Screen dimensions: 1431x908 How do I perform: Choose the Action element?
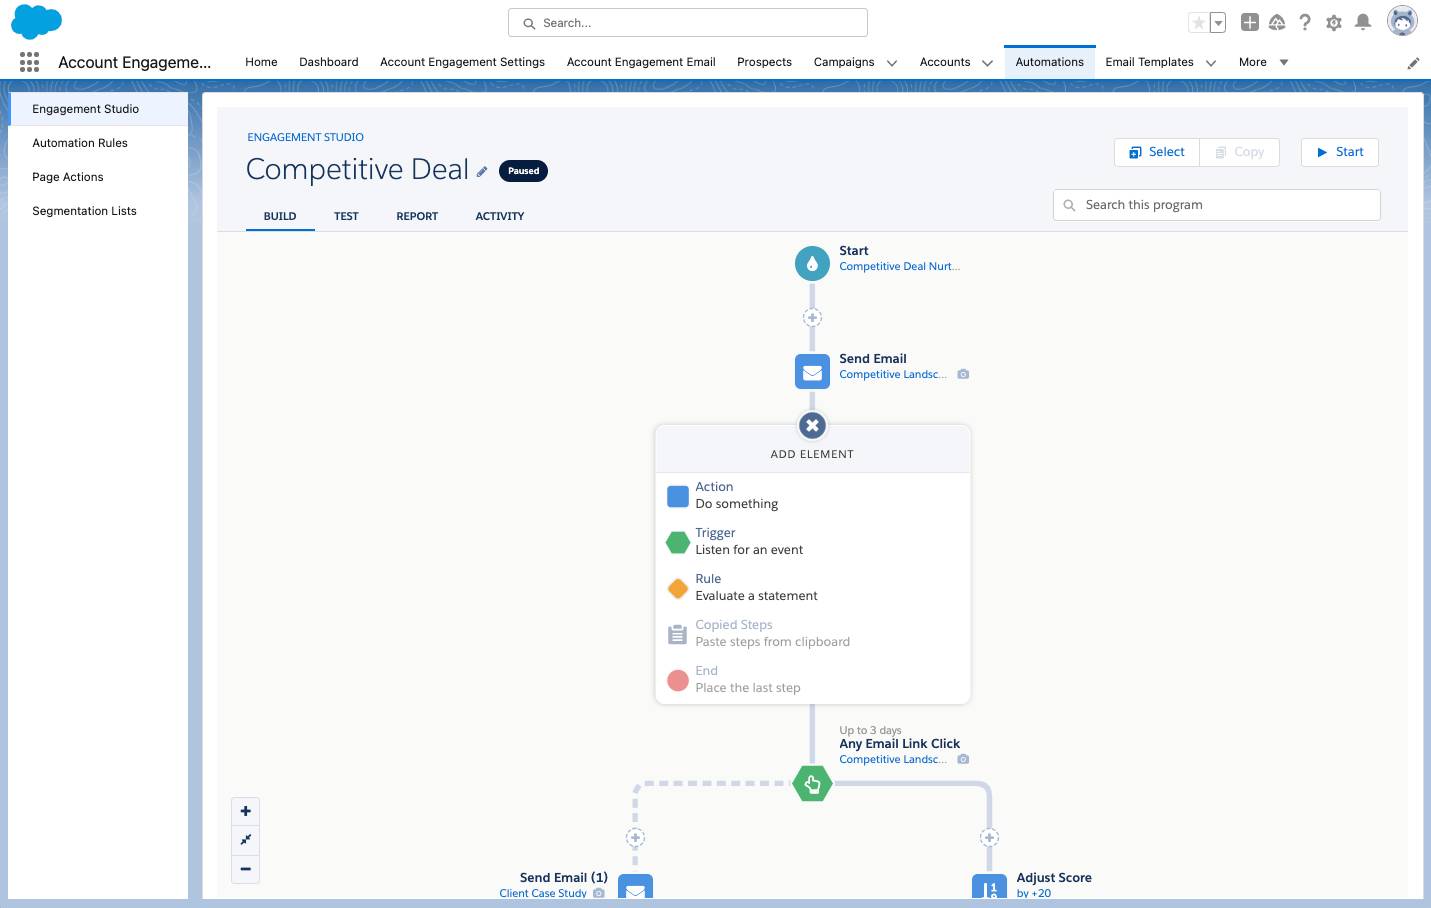click(x=812, y=495)
